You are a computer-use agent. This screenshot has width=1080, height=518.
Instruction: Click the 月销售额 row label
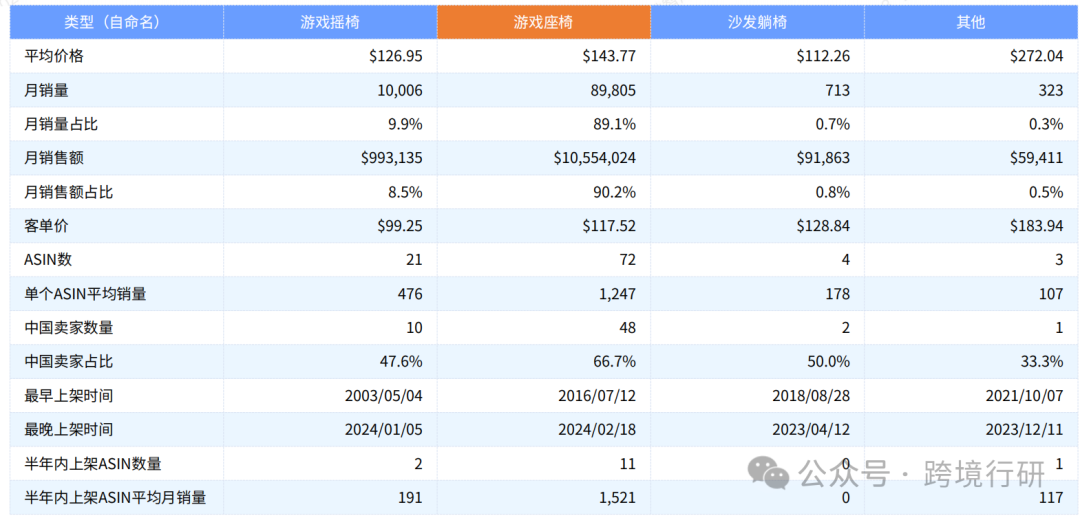point(54,158)
